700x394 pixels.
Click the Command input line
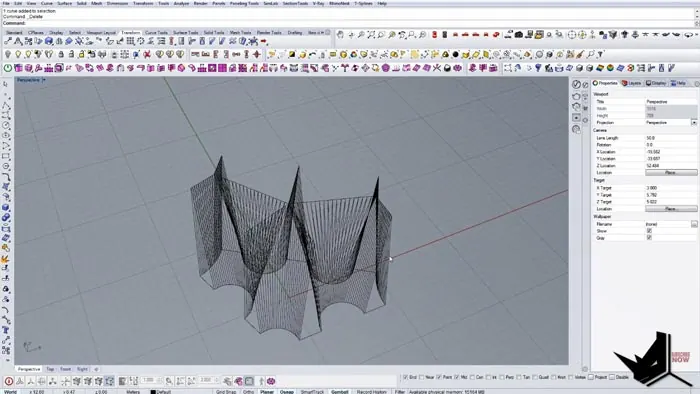click(x=348, y=23)
